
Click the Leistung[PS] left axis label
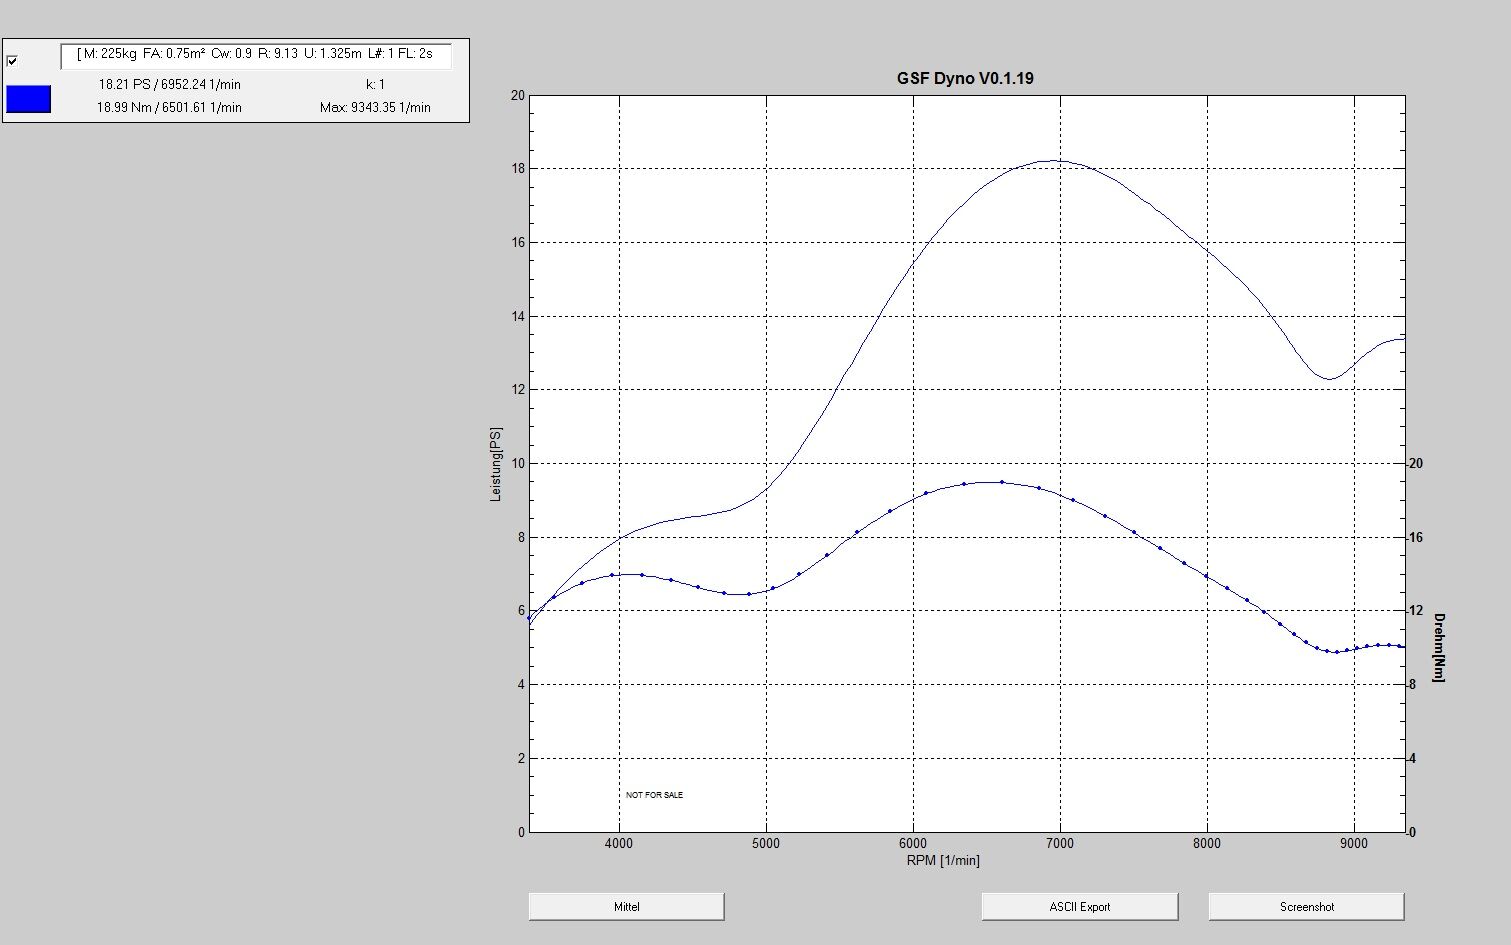(x=495, y=464)
